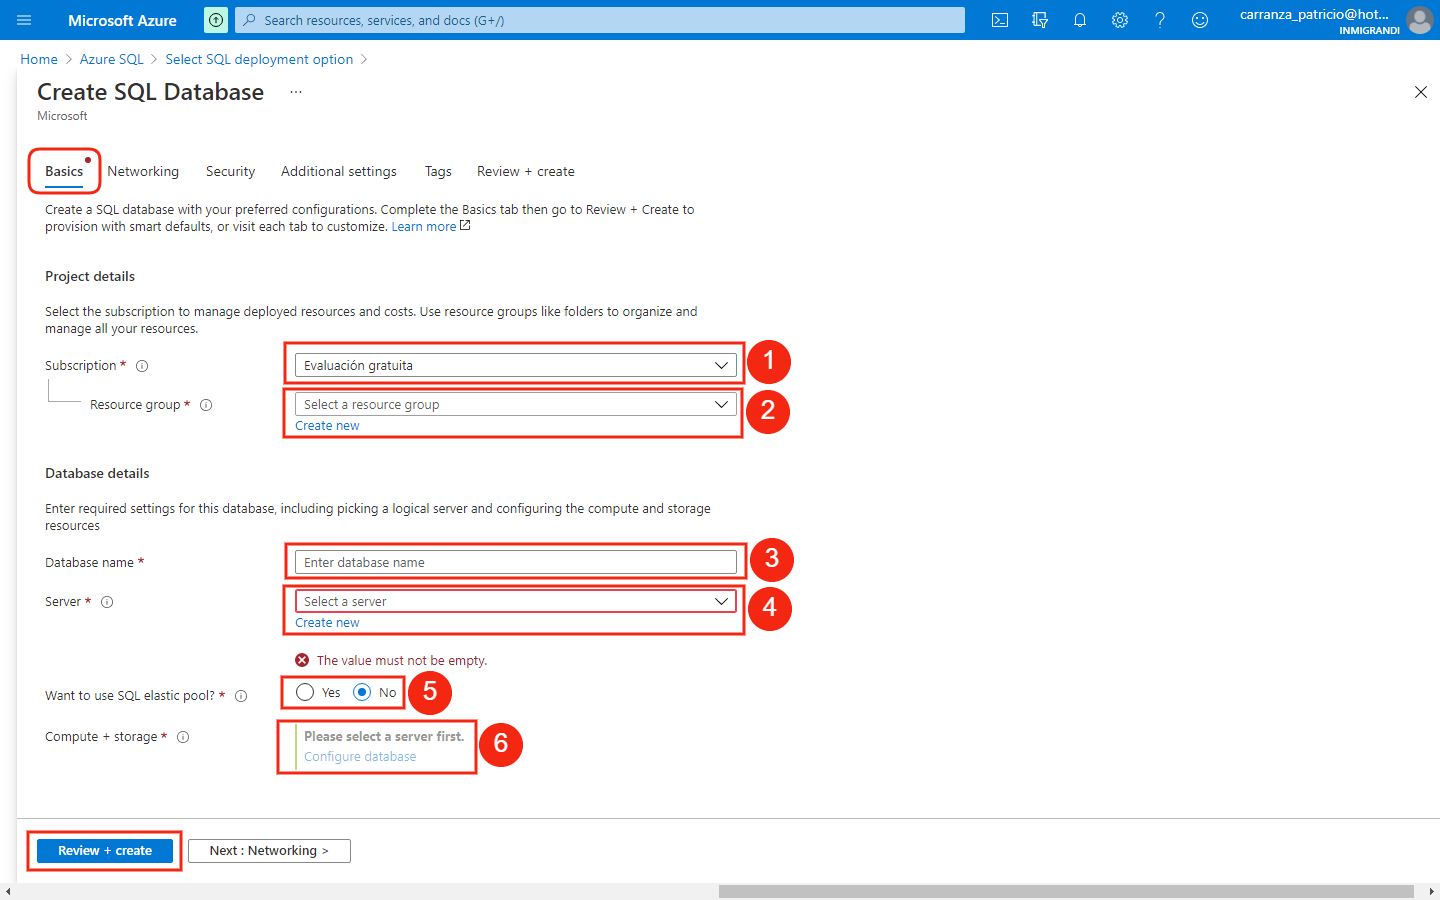Viewport: 1440px width, 900px height.
Task: Click the 'The value must not be empty.' message
Action: coord(402,661)
